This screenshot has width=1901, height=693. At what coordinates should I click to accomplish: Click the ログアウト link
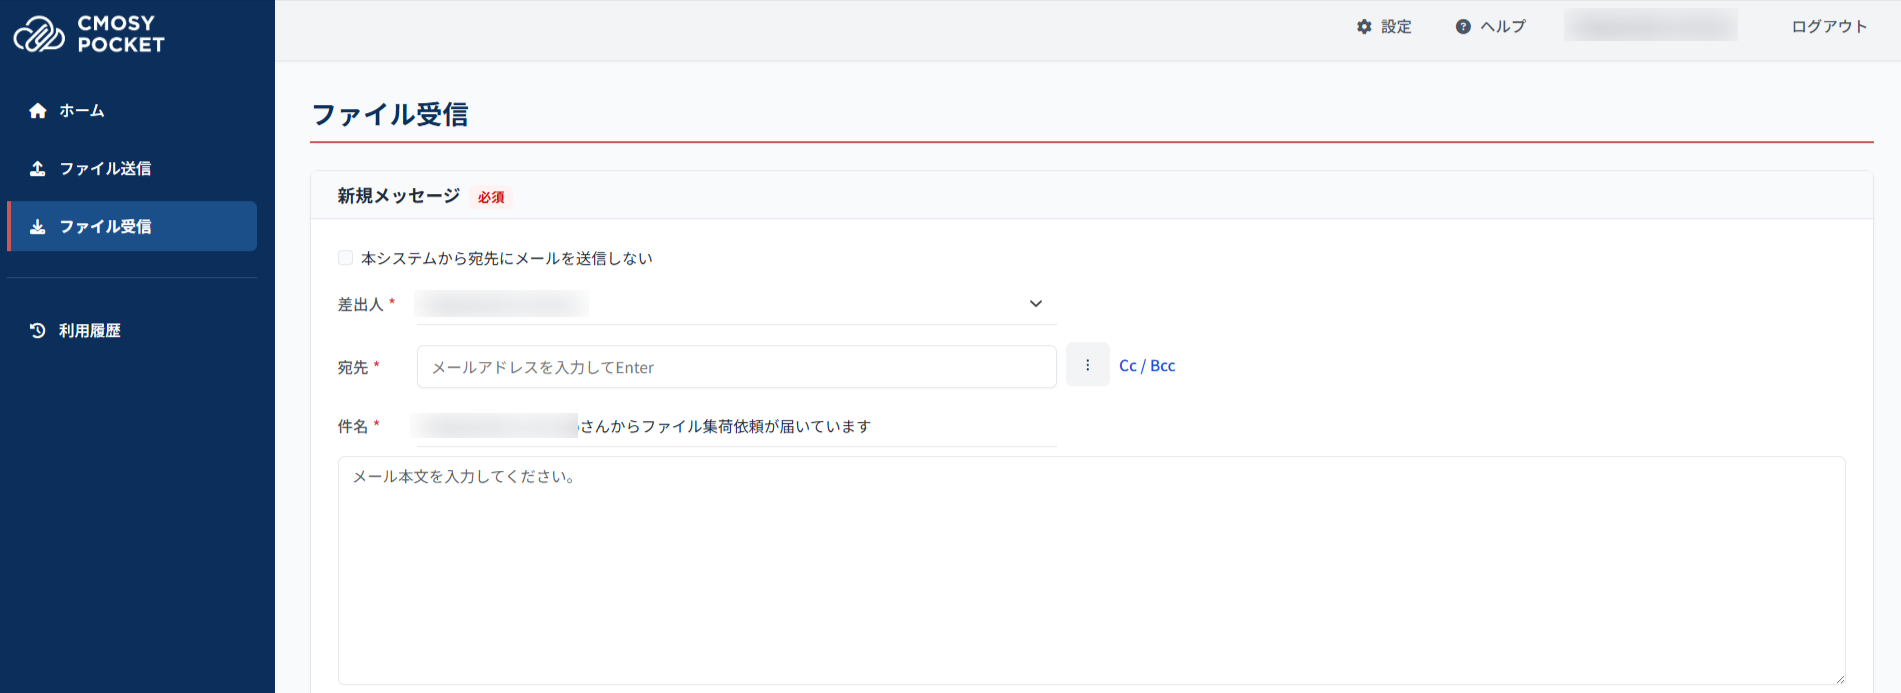(1829, 27)
